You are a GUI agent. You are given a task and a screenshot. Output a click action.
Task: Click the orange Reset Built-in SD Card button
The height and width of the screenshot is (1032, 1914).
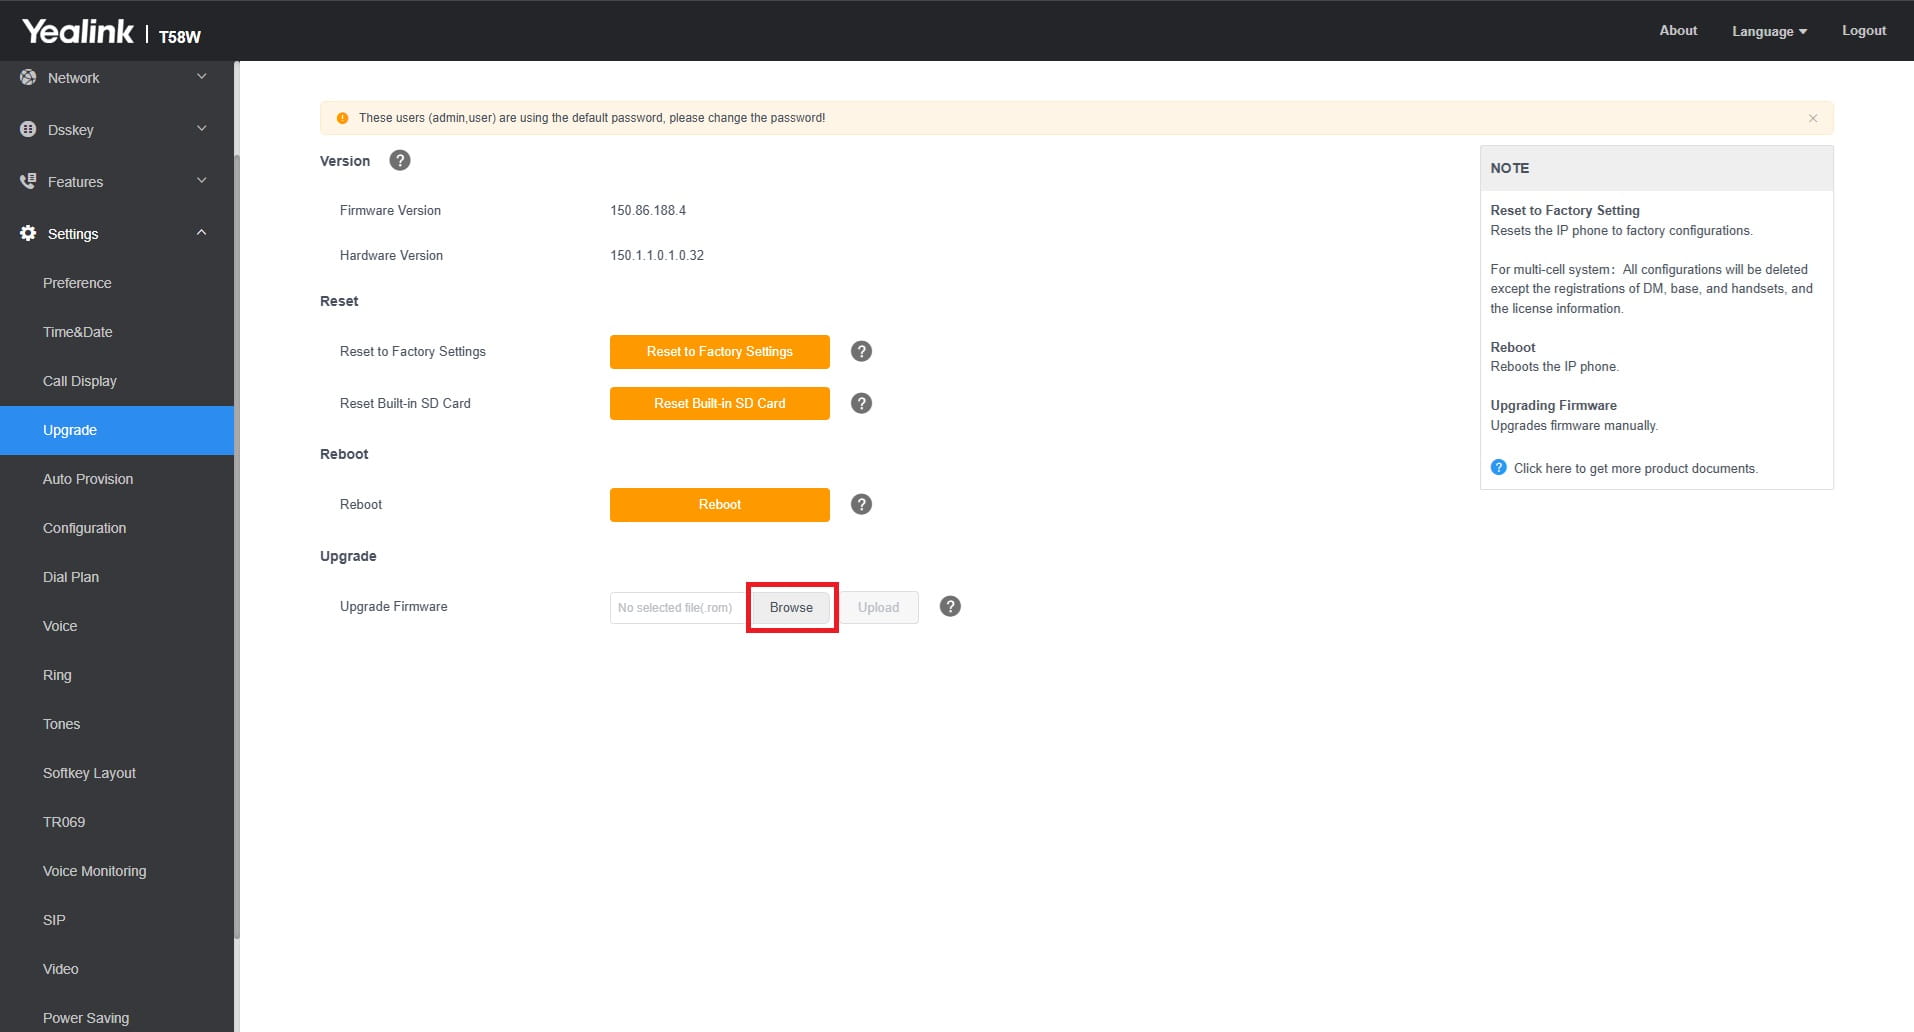pyautogui.click(x=720, y=403)
